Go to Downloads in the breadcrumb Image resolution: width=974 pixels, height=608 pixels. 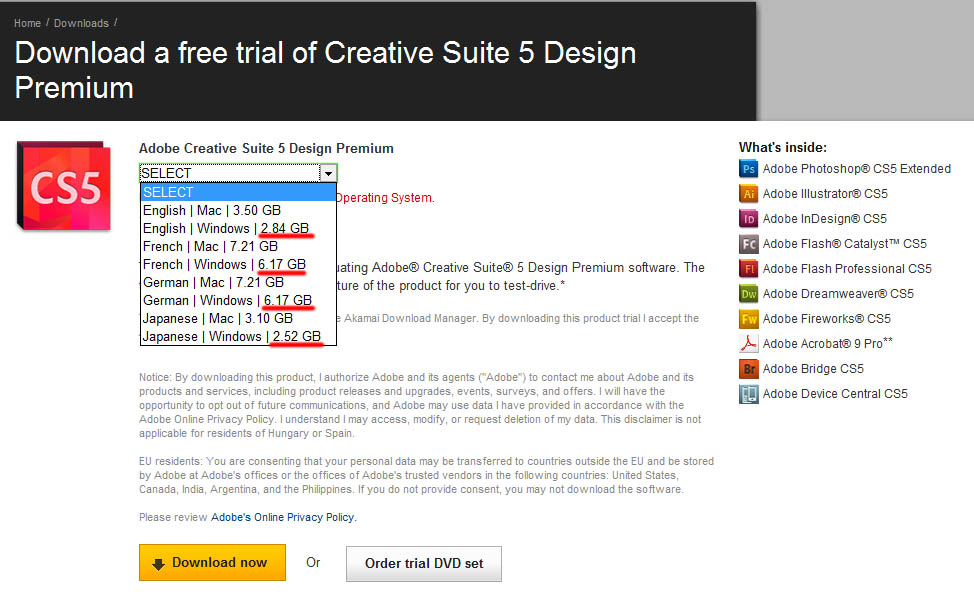(x=81, y=23)
